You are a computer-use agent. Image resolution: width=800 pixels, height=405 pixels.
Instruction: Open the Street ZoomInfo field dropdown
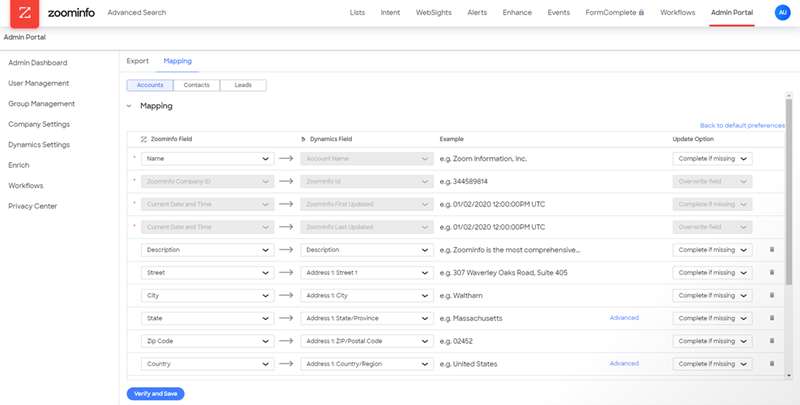tap(208, 272)
